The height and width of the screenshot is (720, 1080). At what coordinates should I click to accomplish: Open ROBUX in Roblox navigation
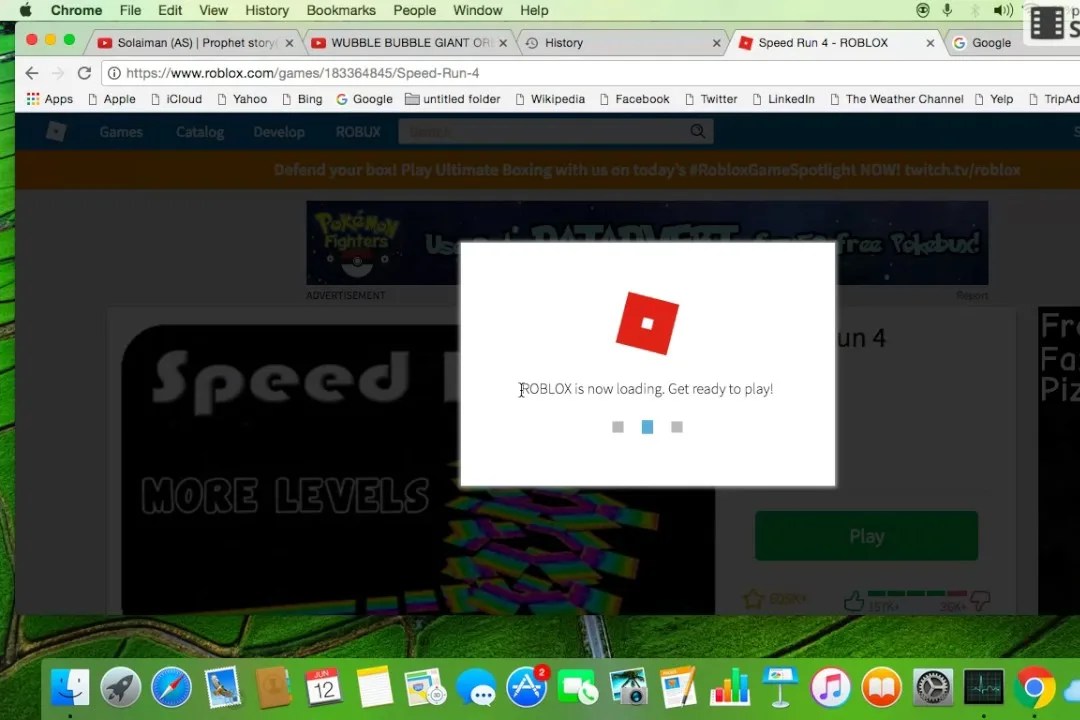pos(357,132)
